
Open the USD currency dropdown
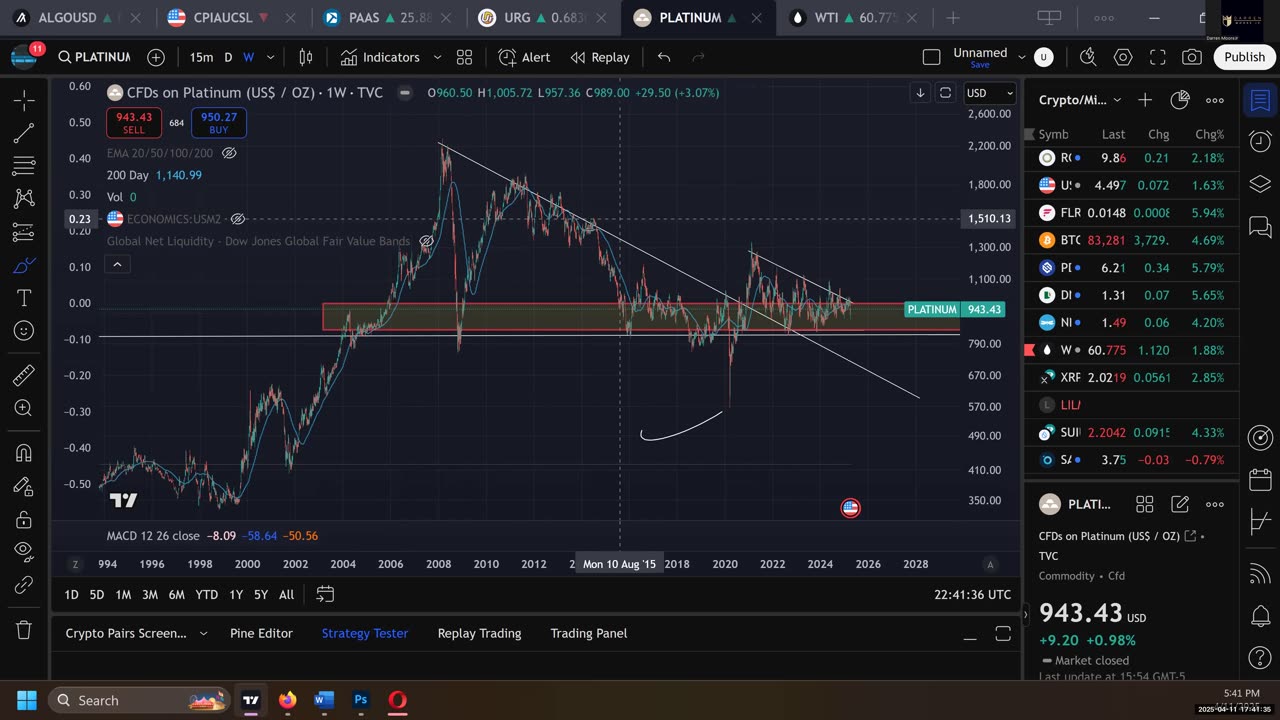[989, 93]
